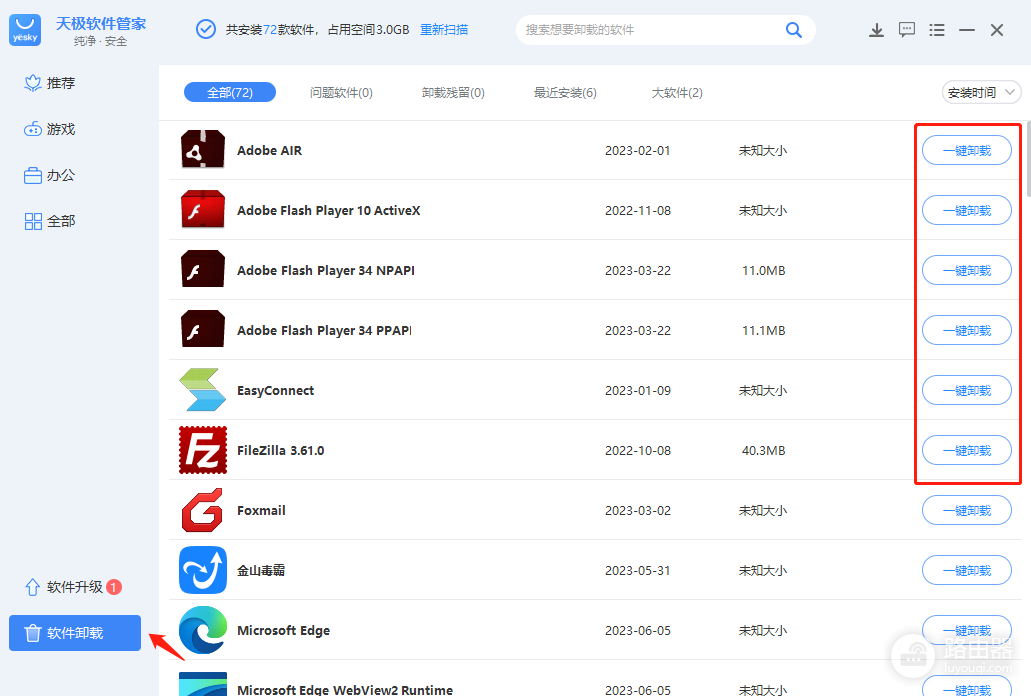Click the Adobe AIR application icon
This screenshot has height=696, width=1031.
pyautogui.click(x=203, y=149)
